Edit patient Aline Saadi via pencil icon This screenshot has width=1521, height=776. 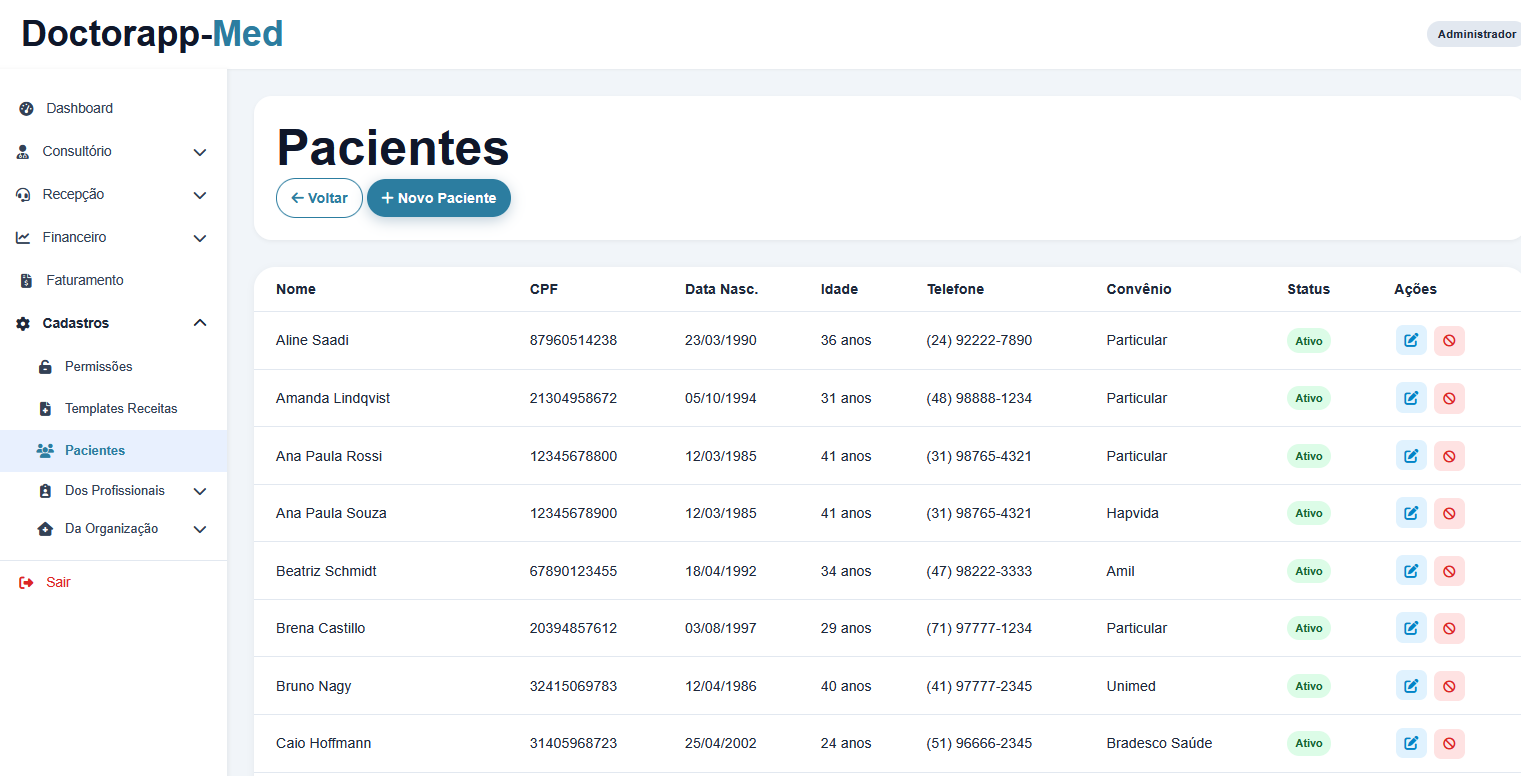1411,341
